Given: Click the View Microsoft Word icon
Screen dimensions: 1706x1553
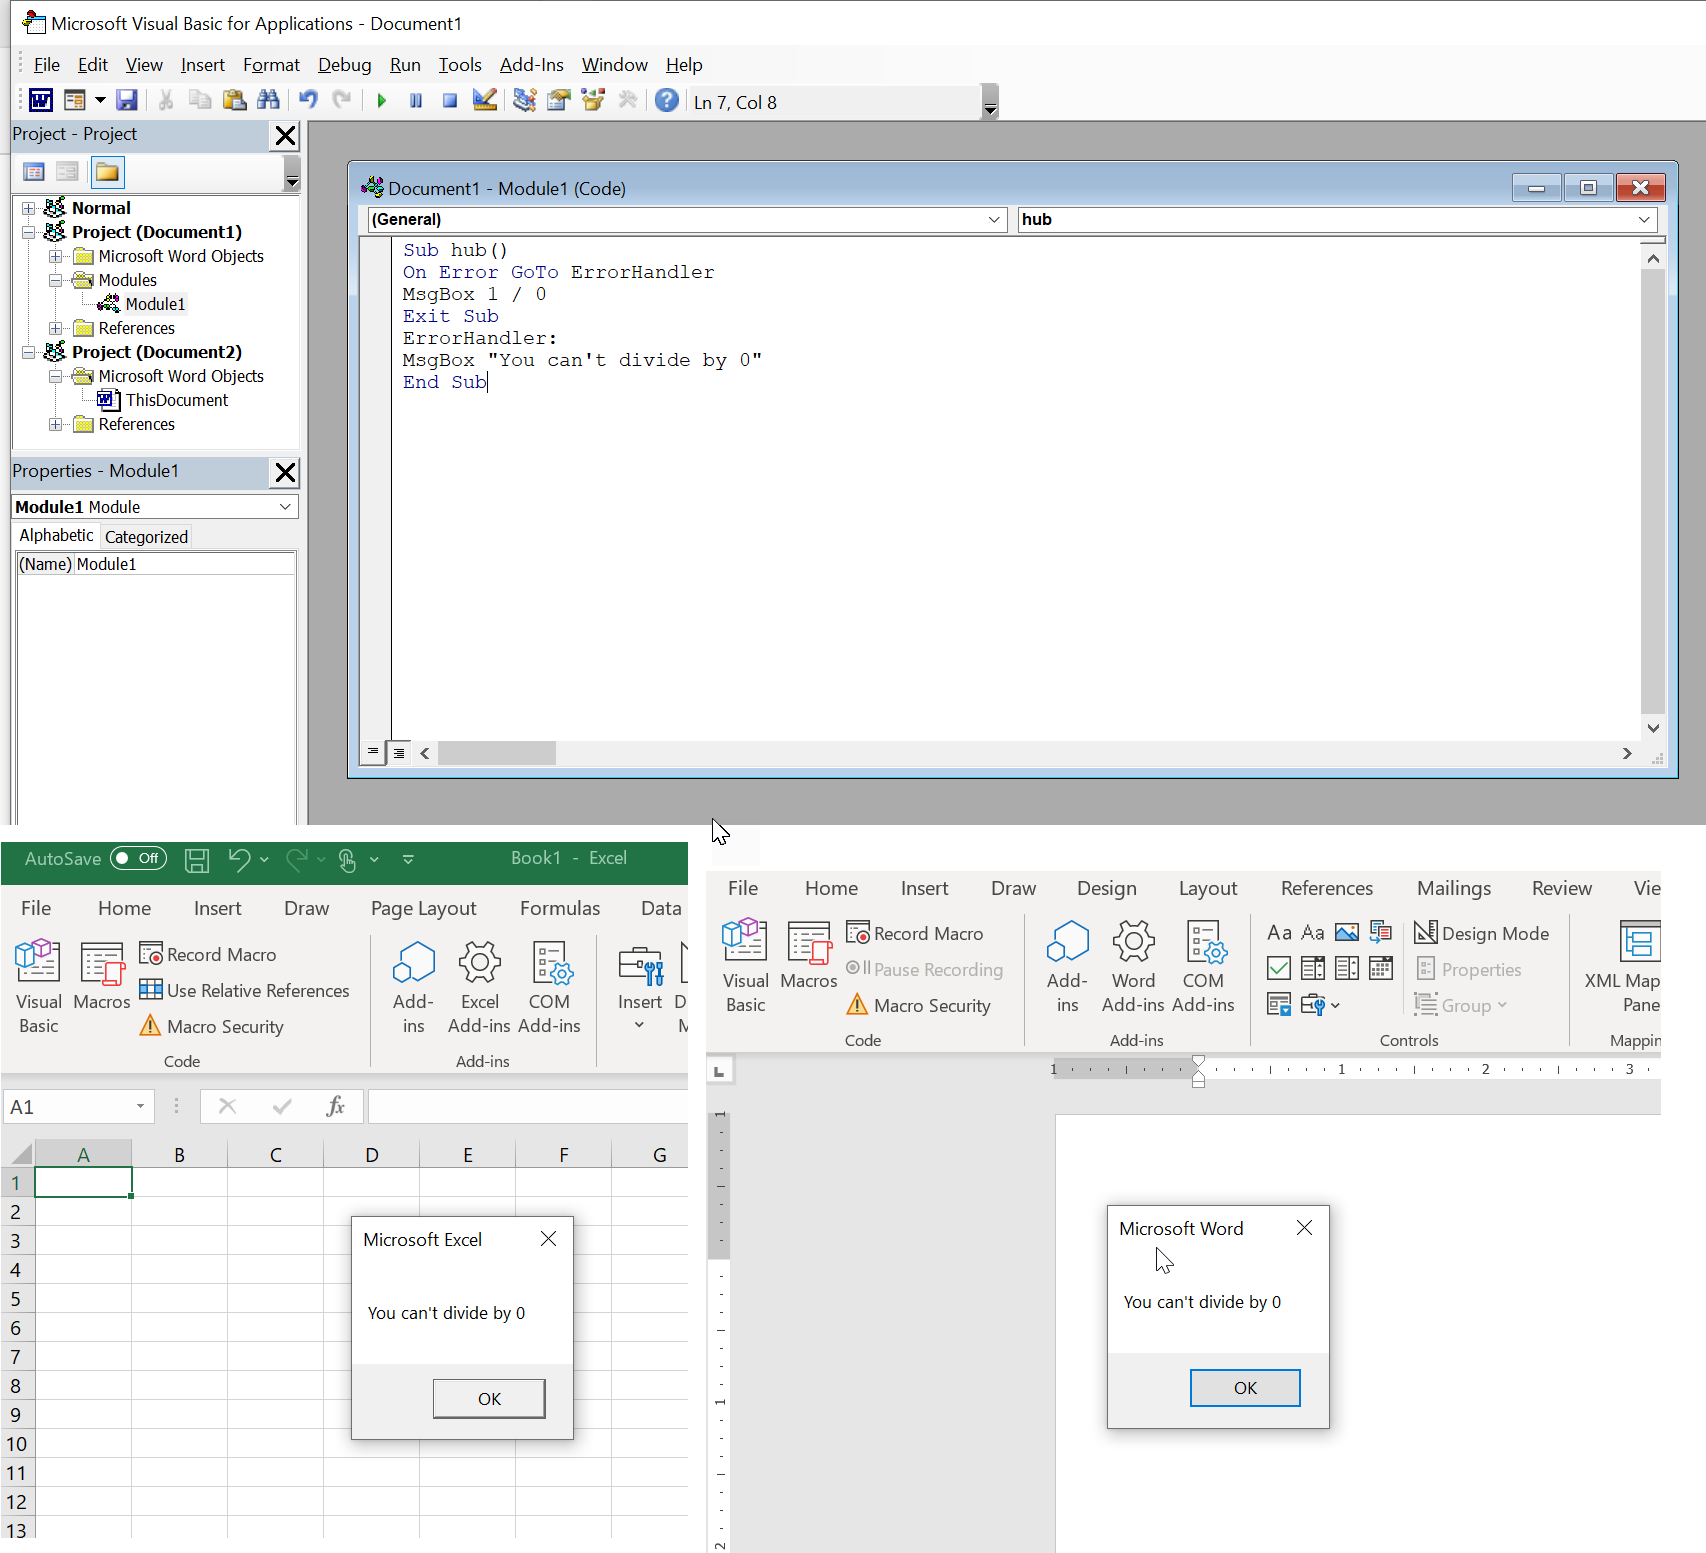Looking at the screenshot, I should [x=41, y=100].
